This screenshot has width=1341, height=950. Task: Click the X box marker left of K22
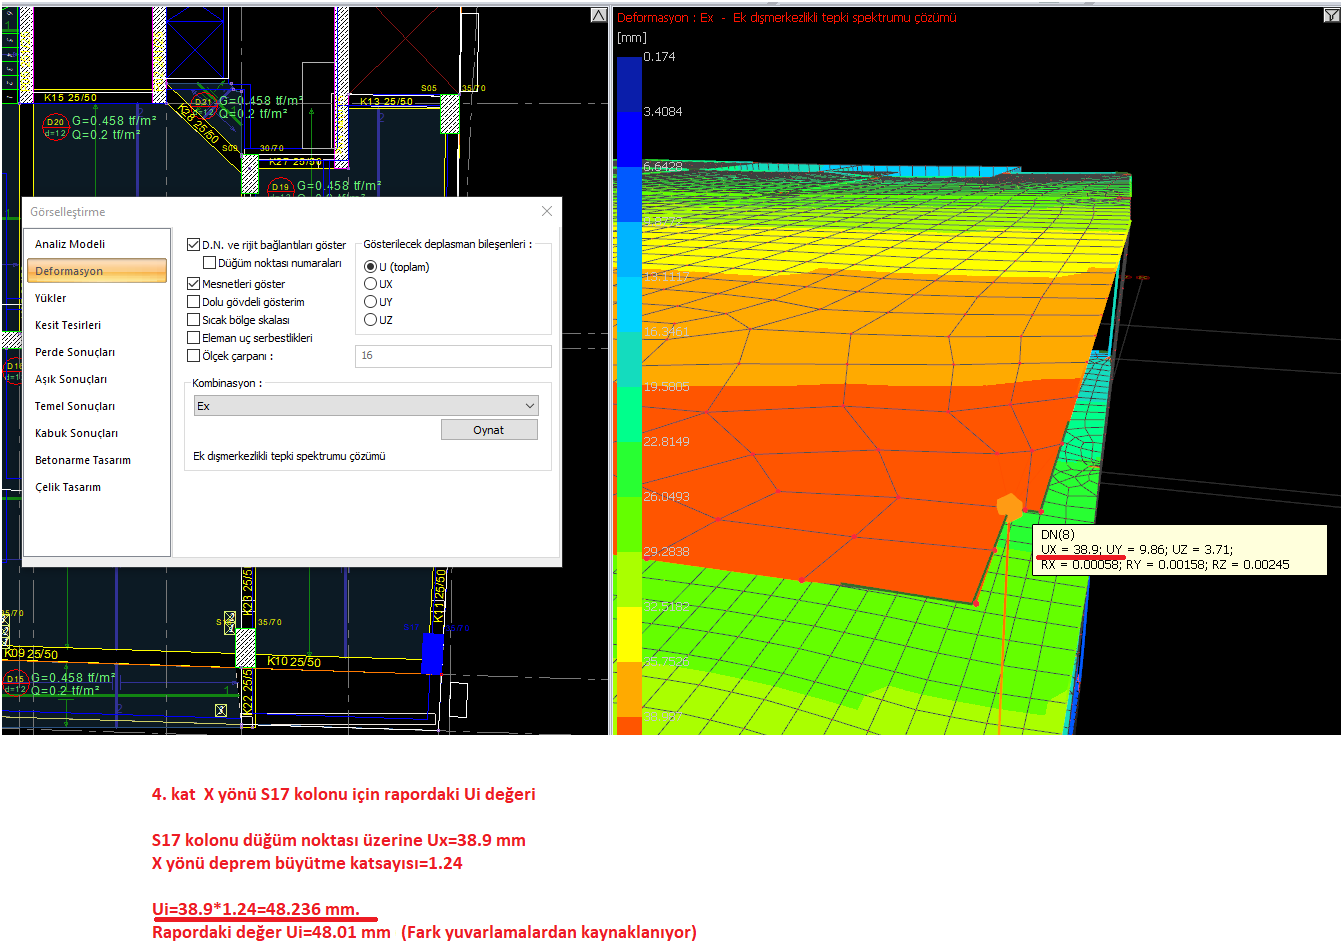tap(221, 710)
